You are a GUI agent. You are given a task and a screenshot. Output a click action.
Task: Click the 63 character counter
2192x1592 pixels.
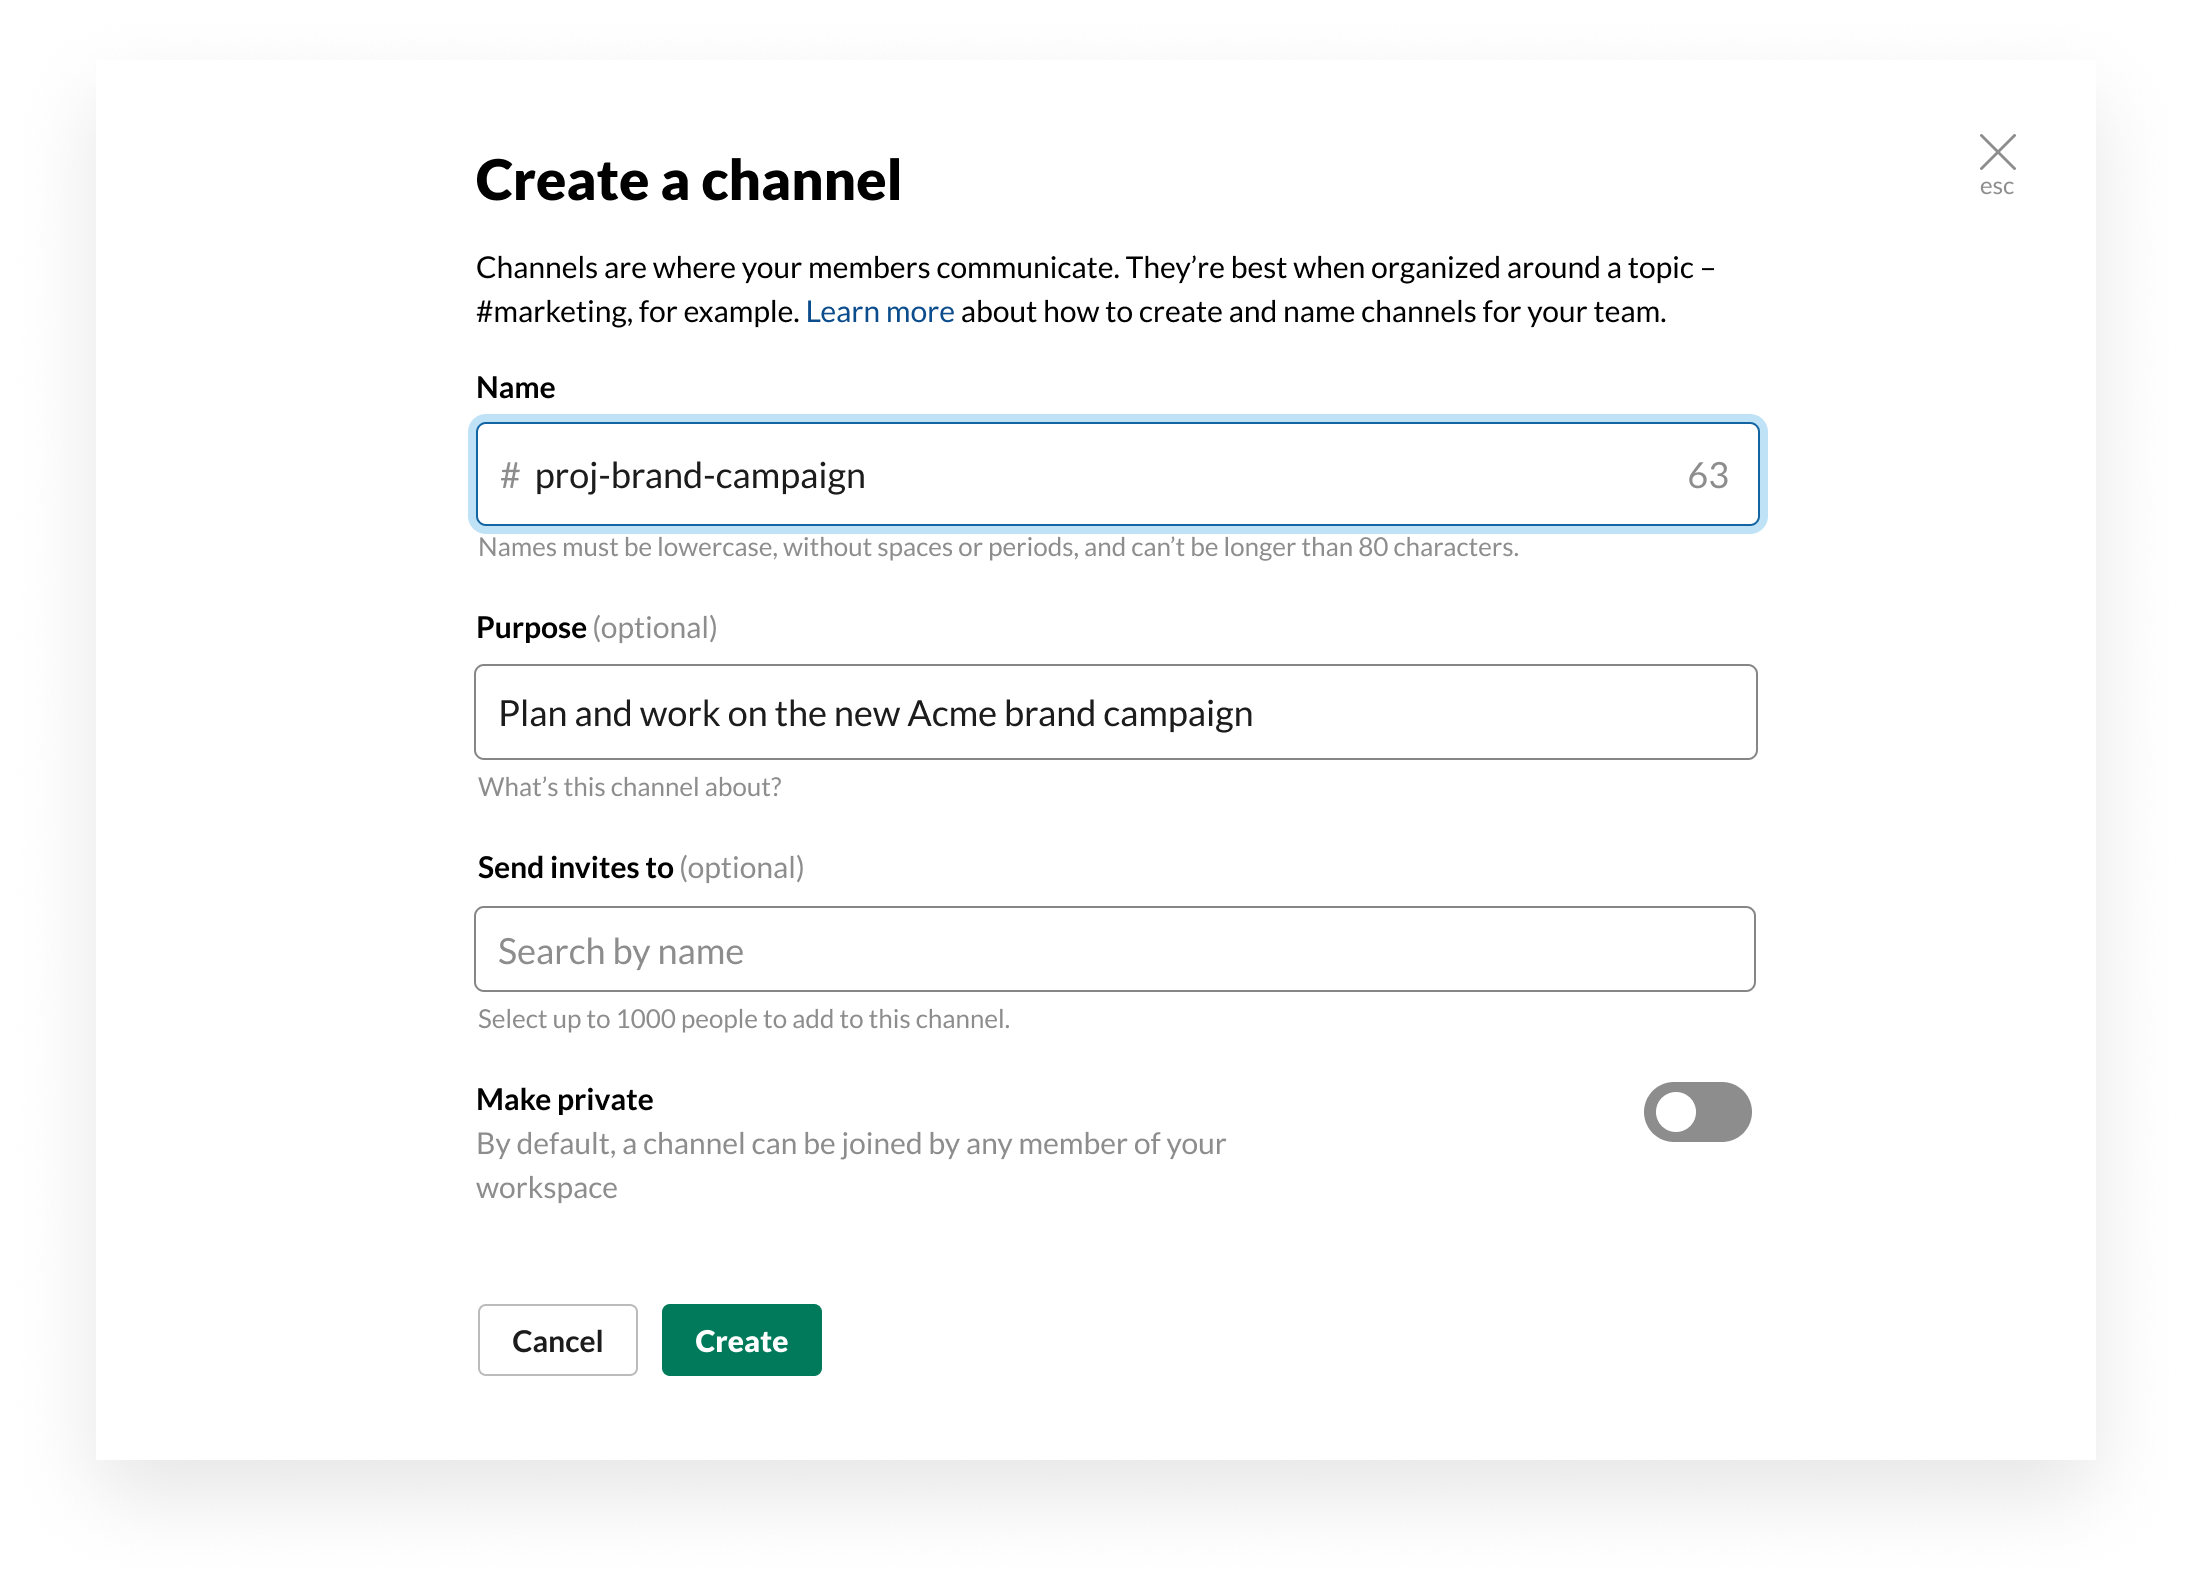(1707, 475)
